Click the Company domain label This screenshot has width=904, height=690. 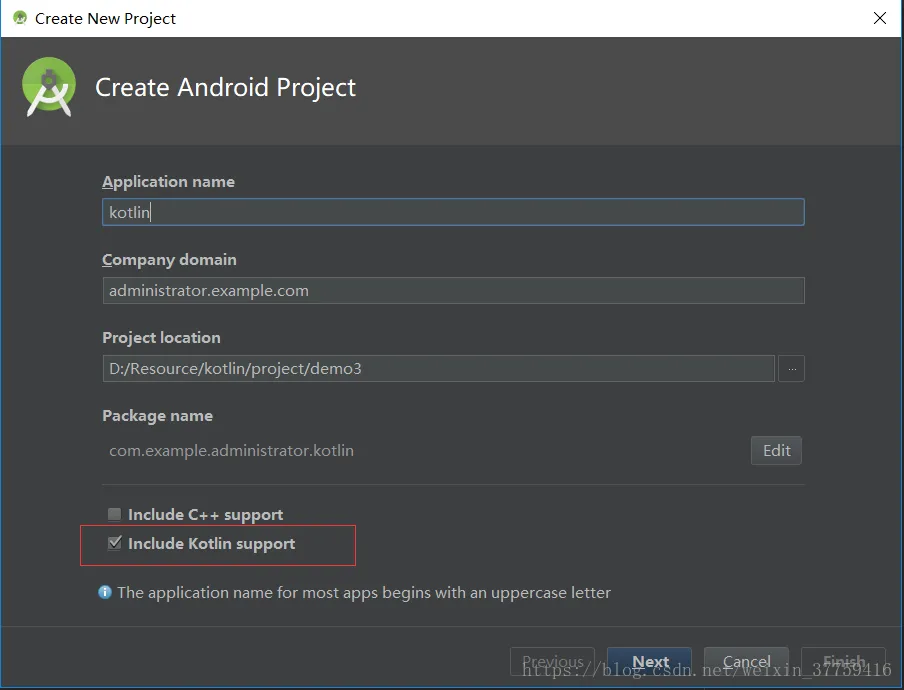pyautogui.click(x=169, y=260)
